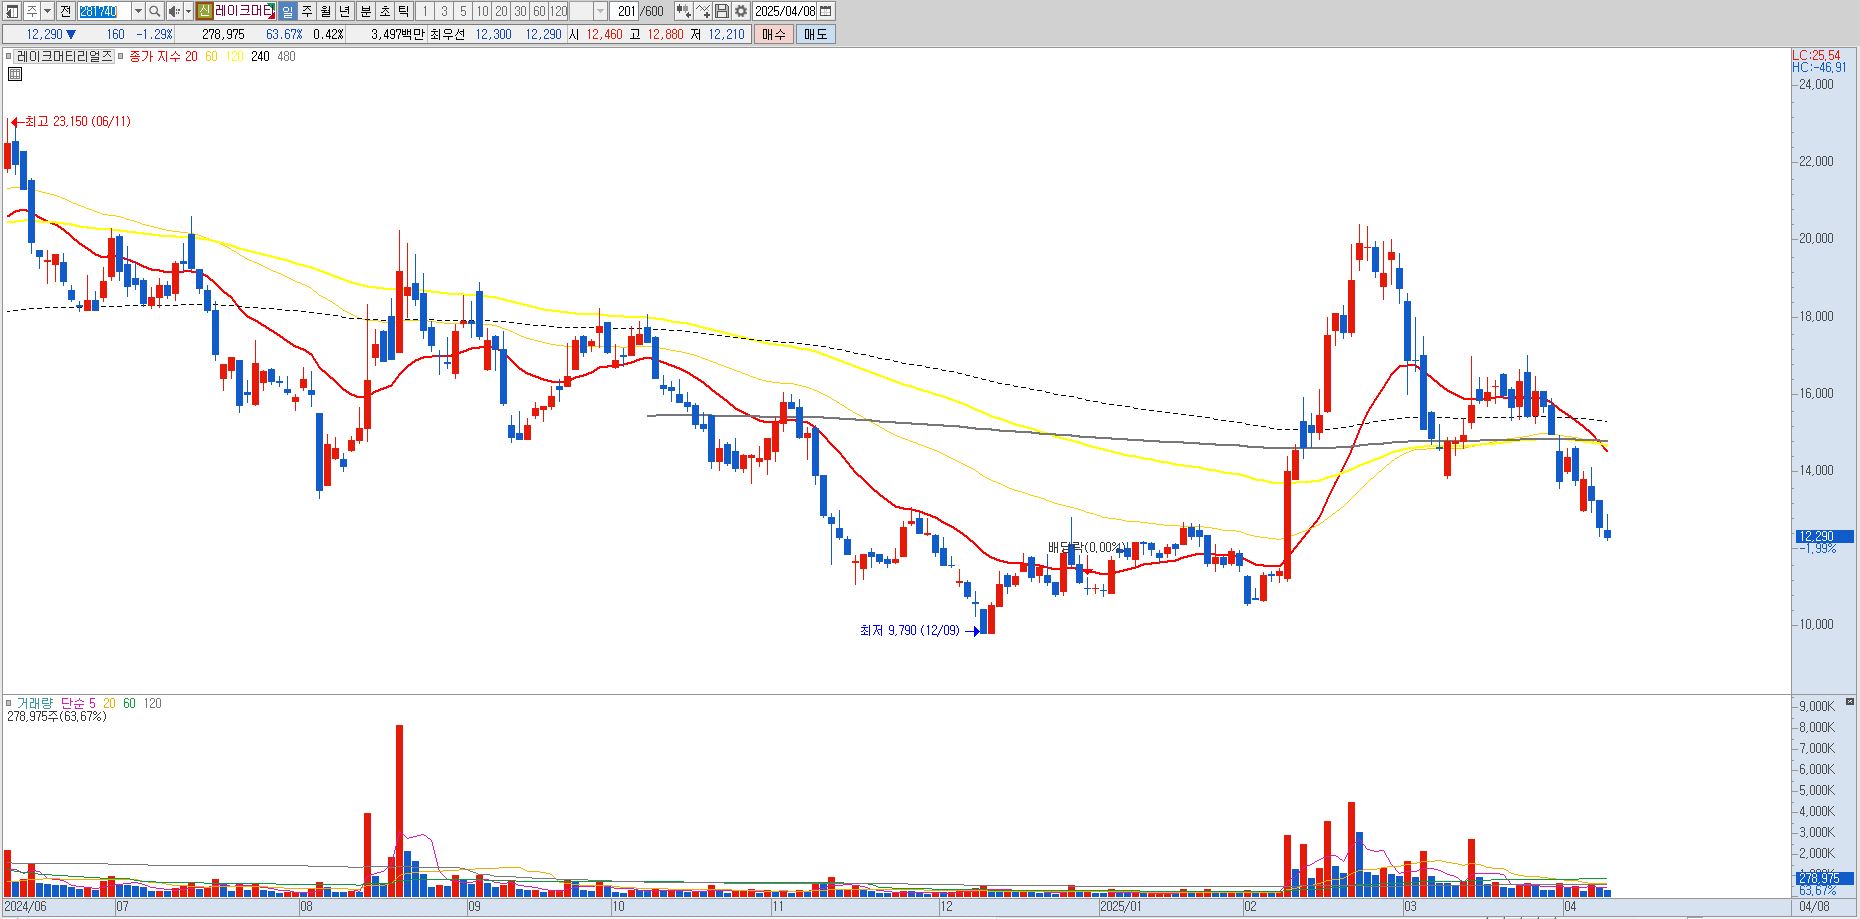Click the candle add tool icon
Image resolution: width=1860 pixels, height=919 pixels.
[x=683, y=11]
